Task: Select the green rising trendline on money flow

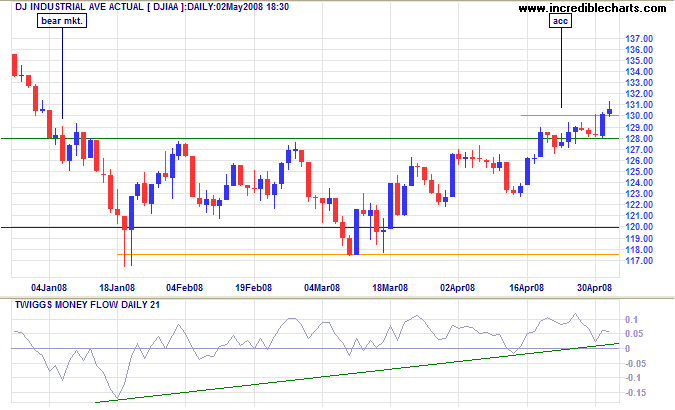Action: point(357,373)
